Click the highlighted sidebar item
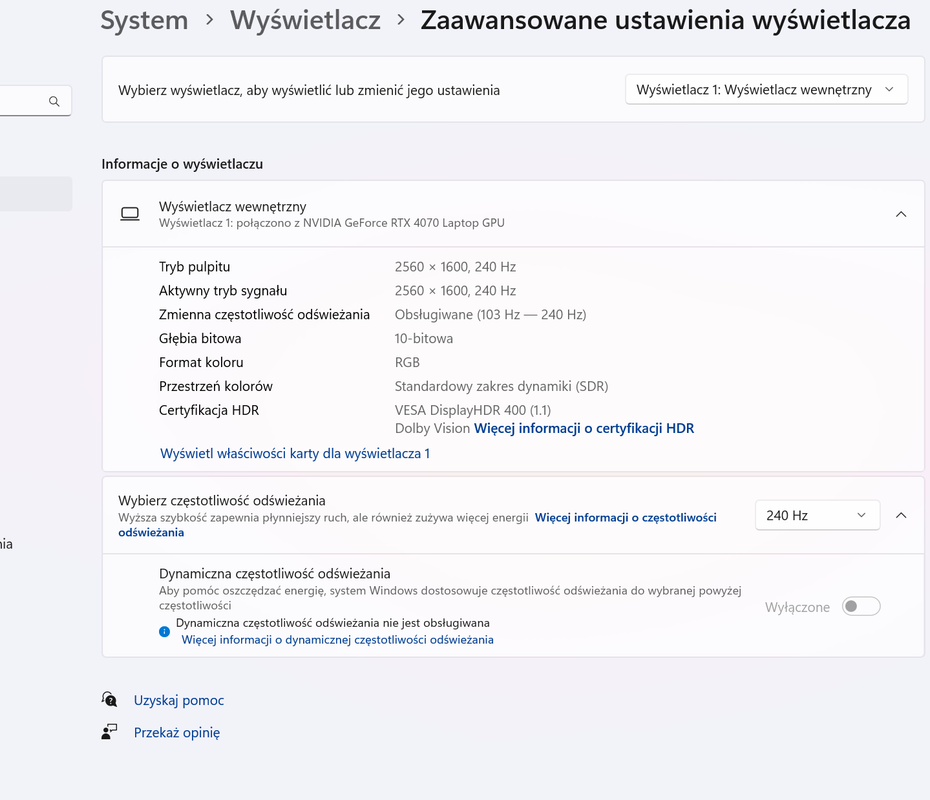930x800 pixels. (x=36, y=194)
